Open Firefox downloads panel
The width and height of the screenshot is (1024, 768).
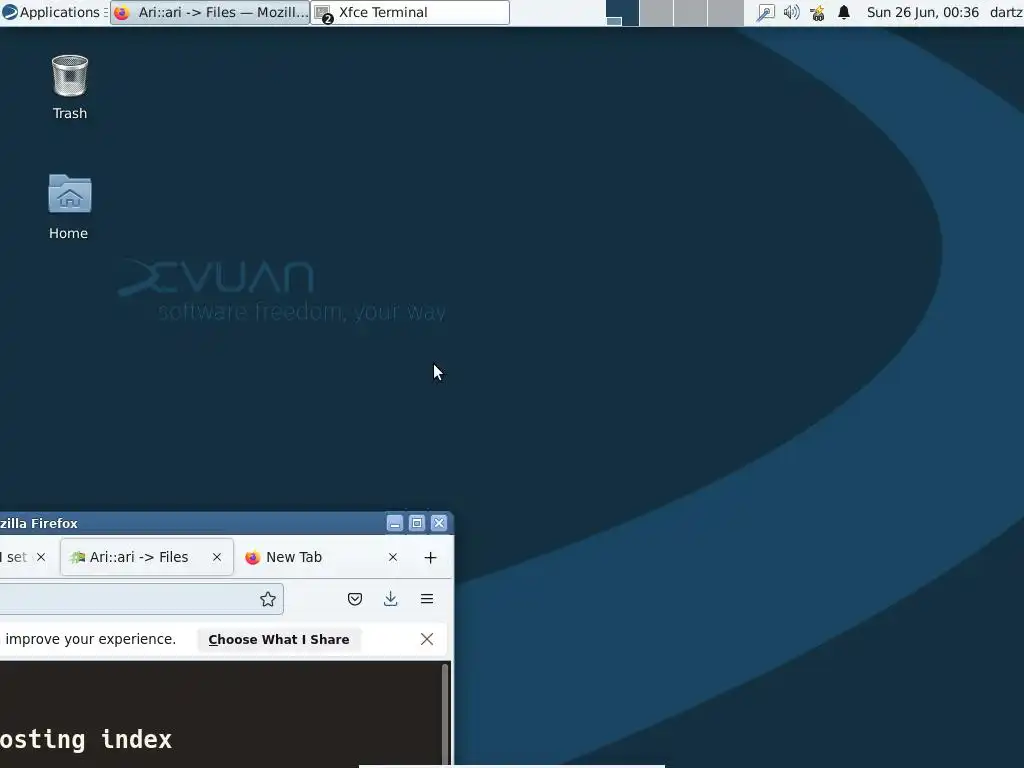click(391, 600)
